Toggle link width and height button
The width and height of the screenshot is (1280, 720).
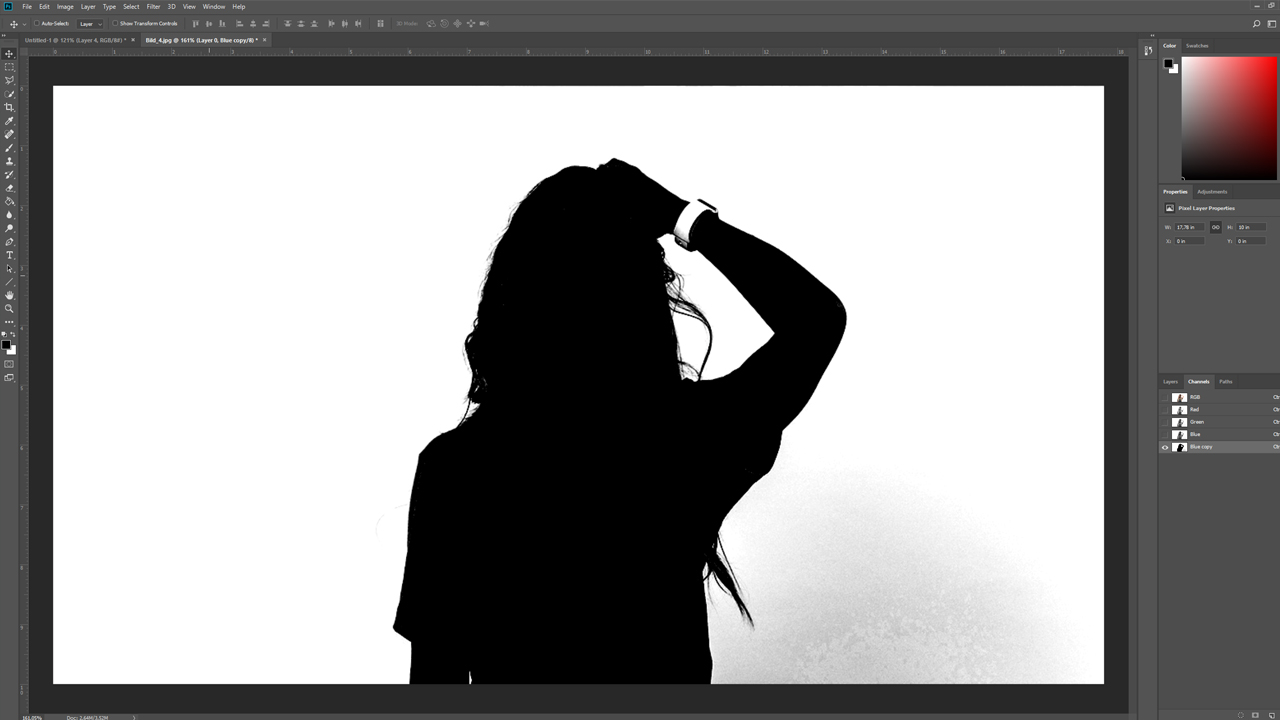[1216, 227]
